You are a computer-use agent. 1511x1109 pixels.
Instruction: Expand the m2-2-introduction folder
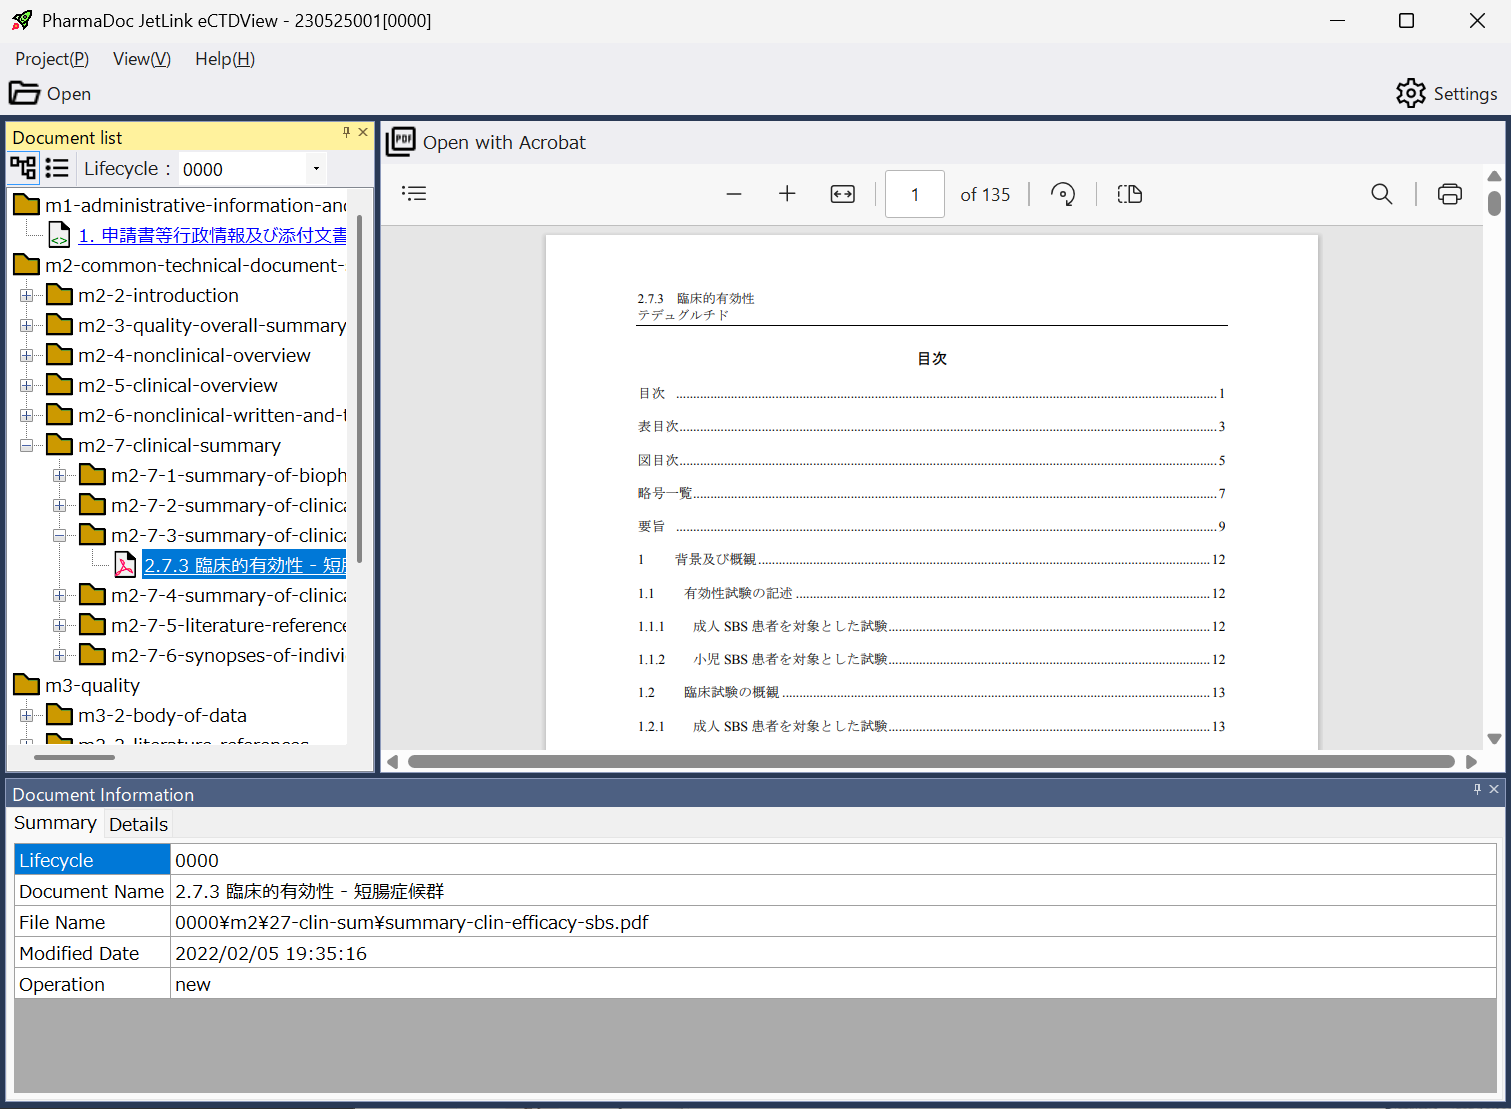coord(27,296)
